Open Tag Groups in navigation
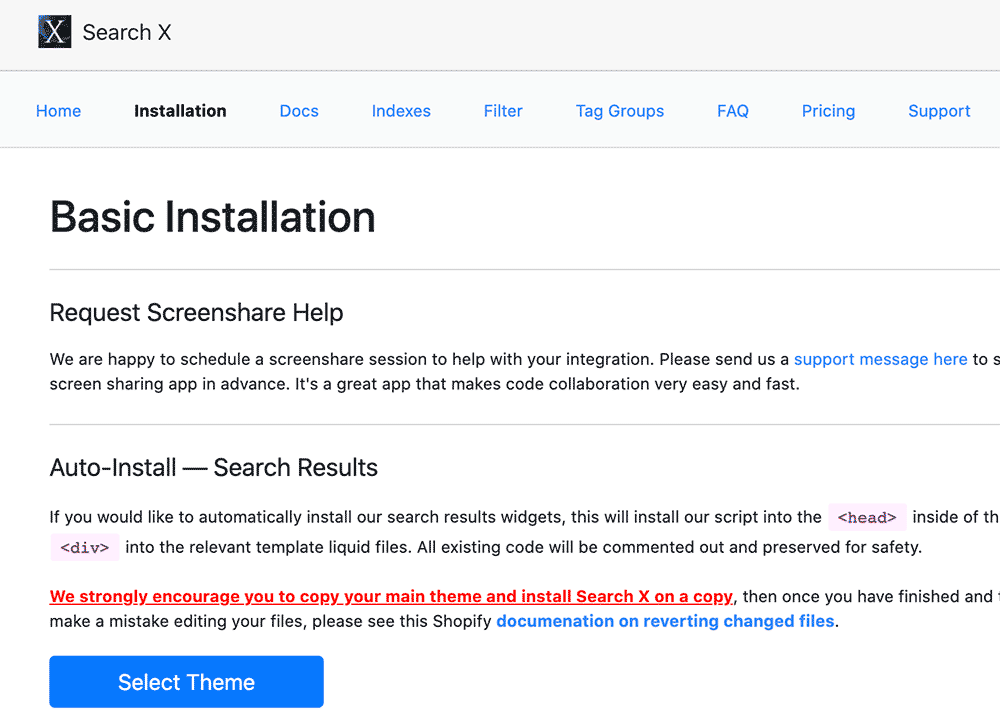The height and width of the screenshot is (727, 1000). pos(620,111)
